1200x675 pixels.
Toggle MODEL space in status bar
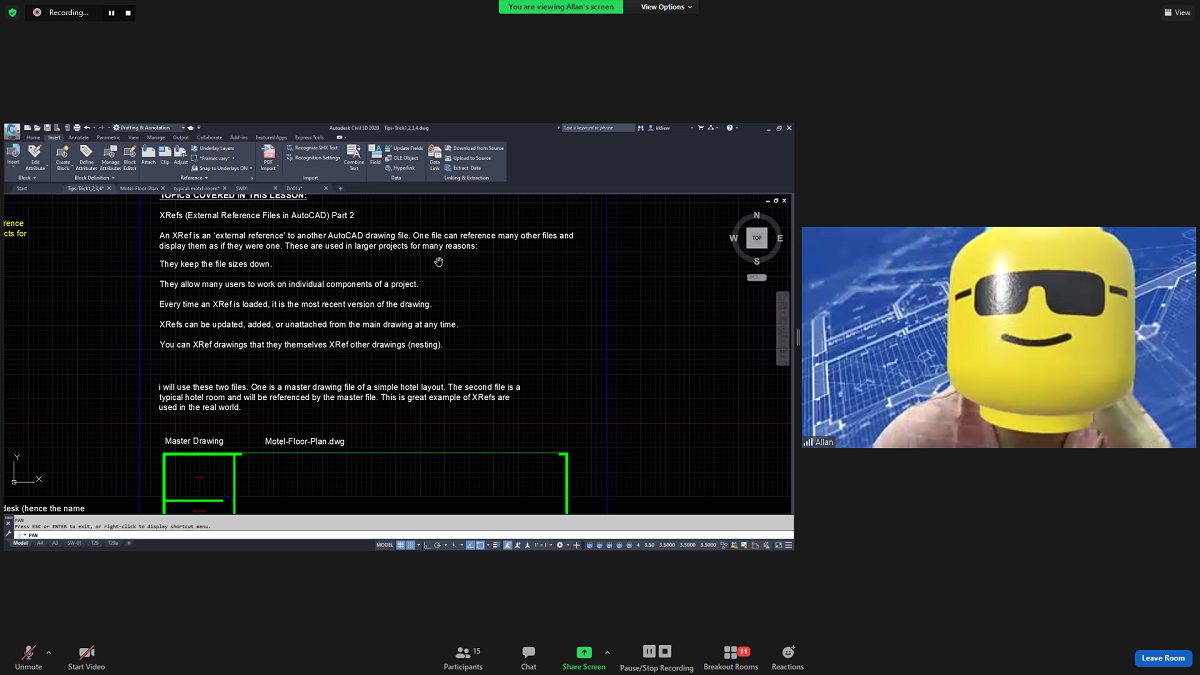(385, 545)
